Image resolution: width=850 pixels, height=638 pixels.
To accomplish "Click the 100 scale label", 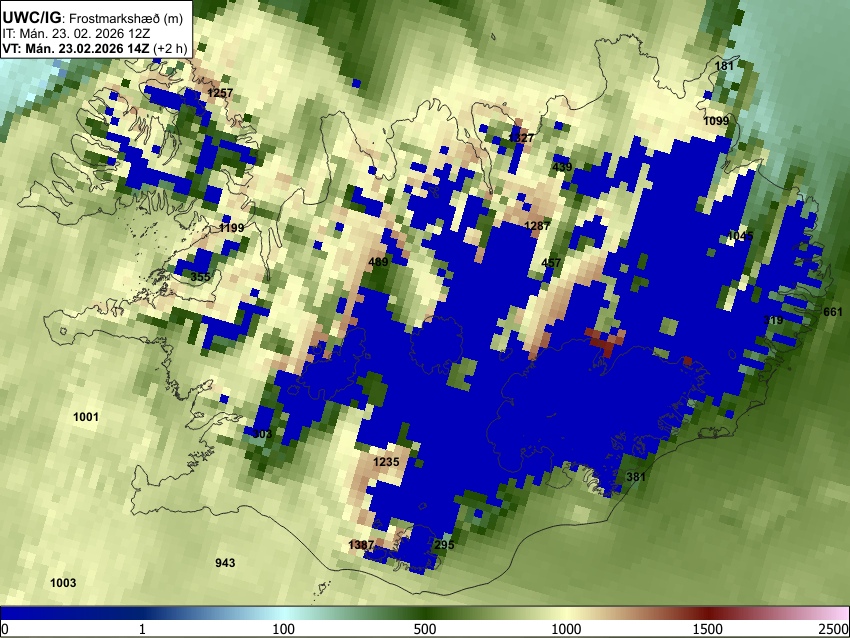I will click(284, 629).
